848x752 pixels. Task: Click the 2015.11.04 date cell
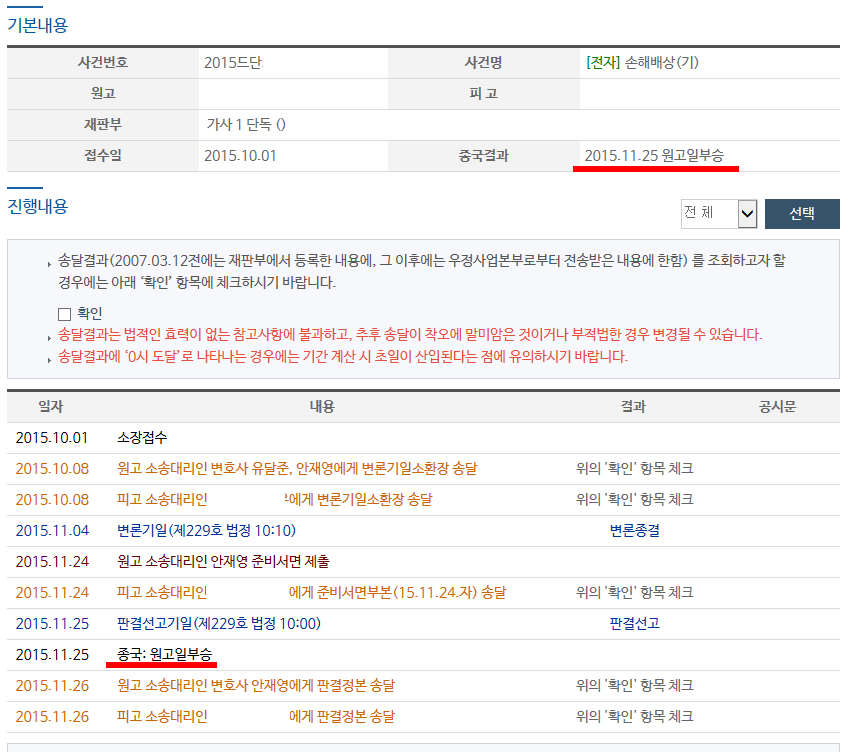(x=52, y=531)
